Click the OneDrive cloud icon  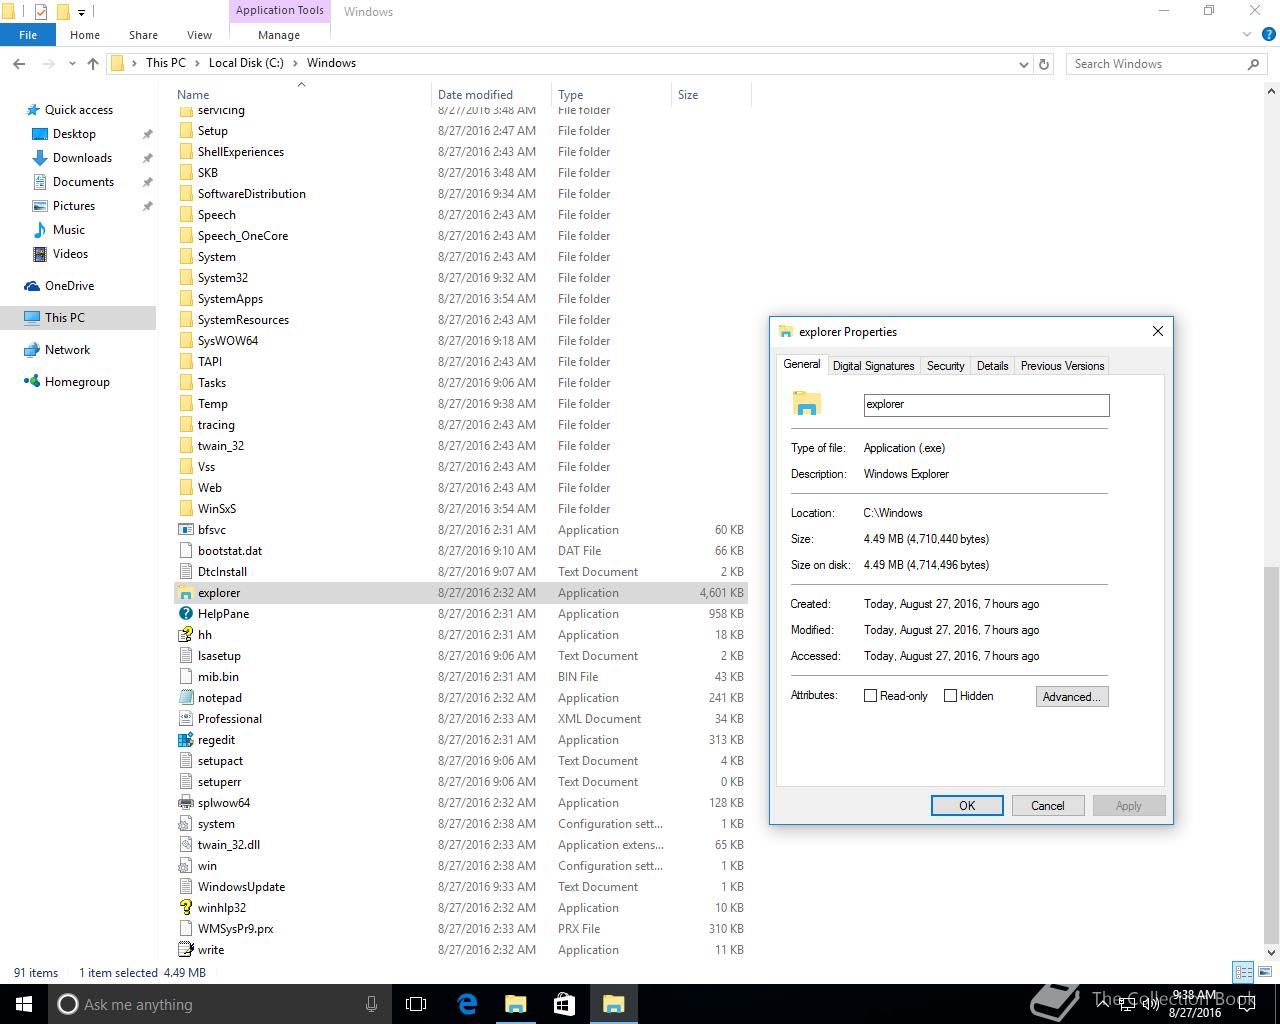click(x=32, y=286)
